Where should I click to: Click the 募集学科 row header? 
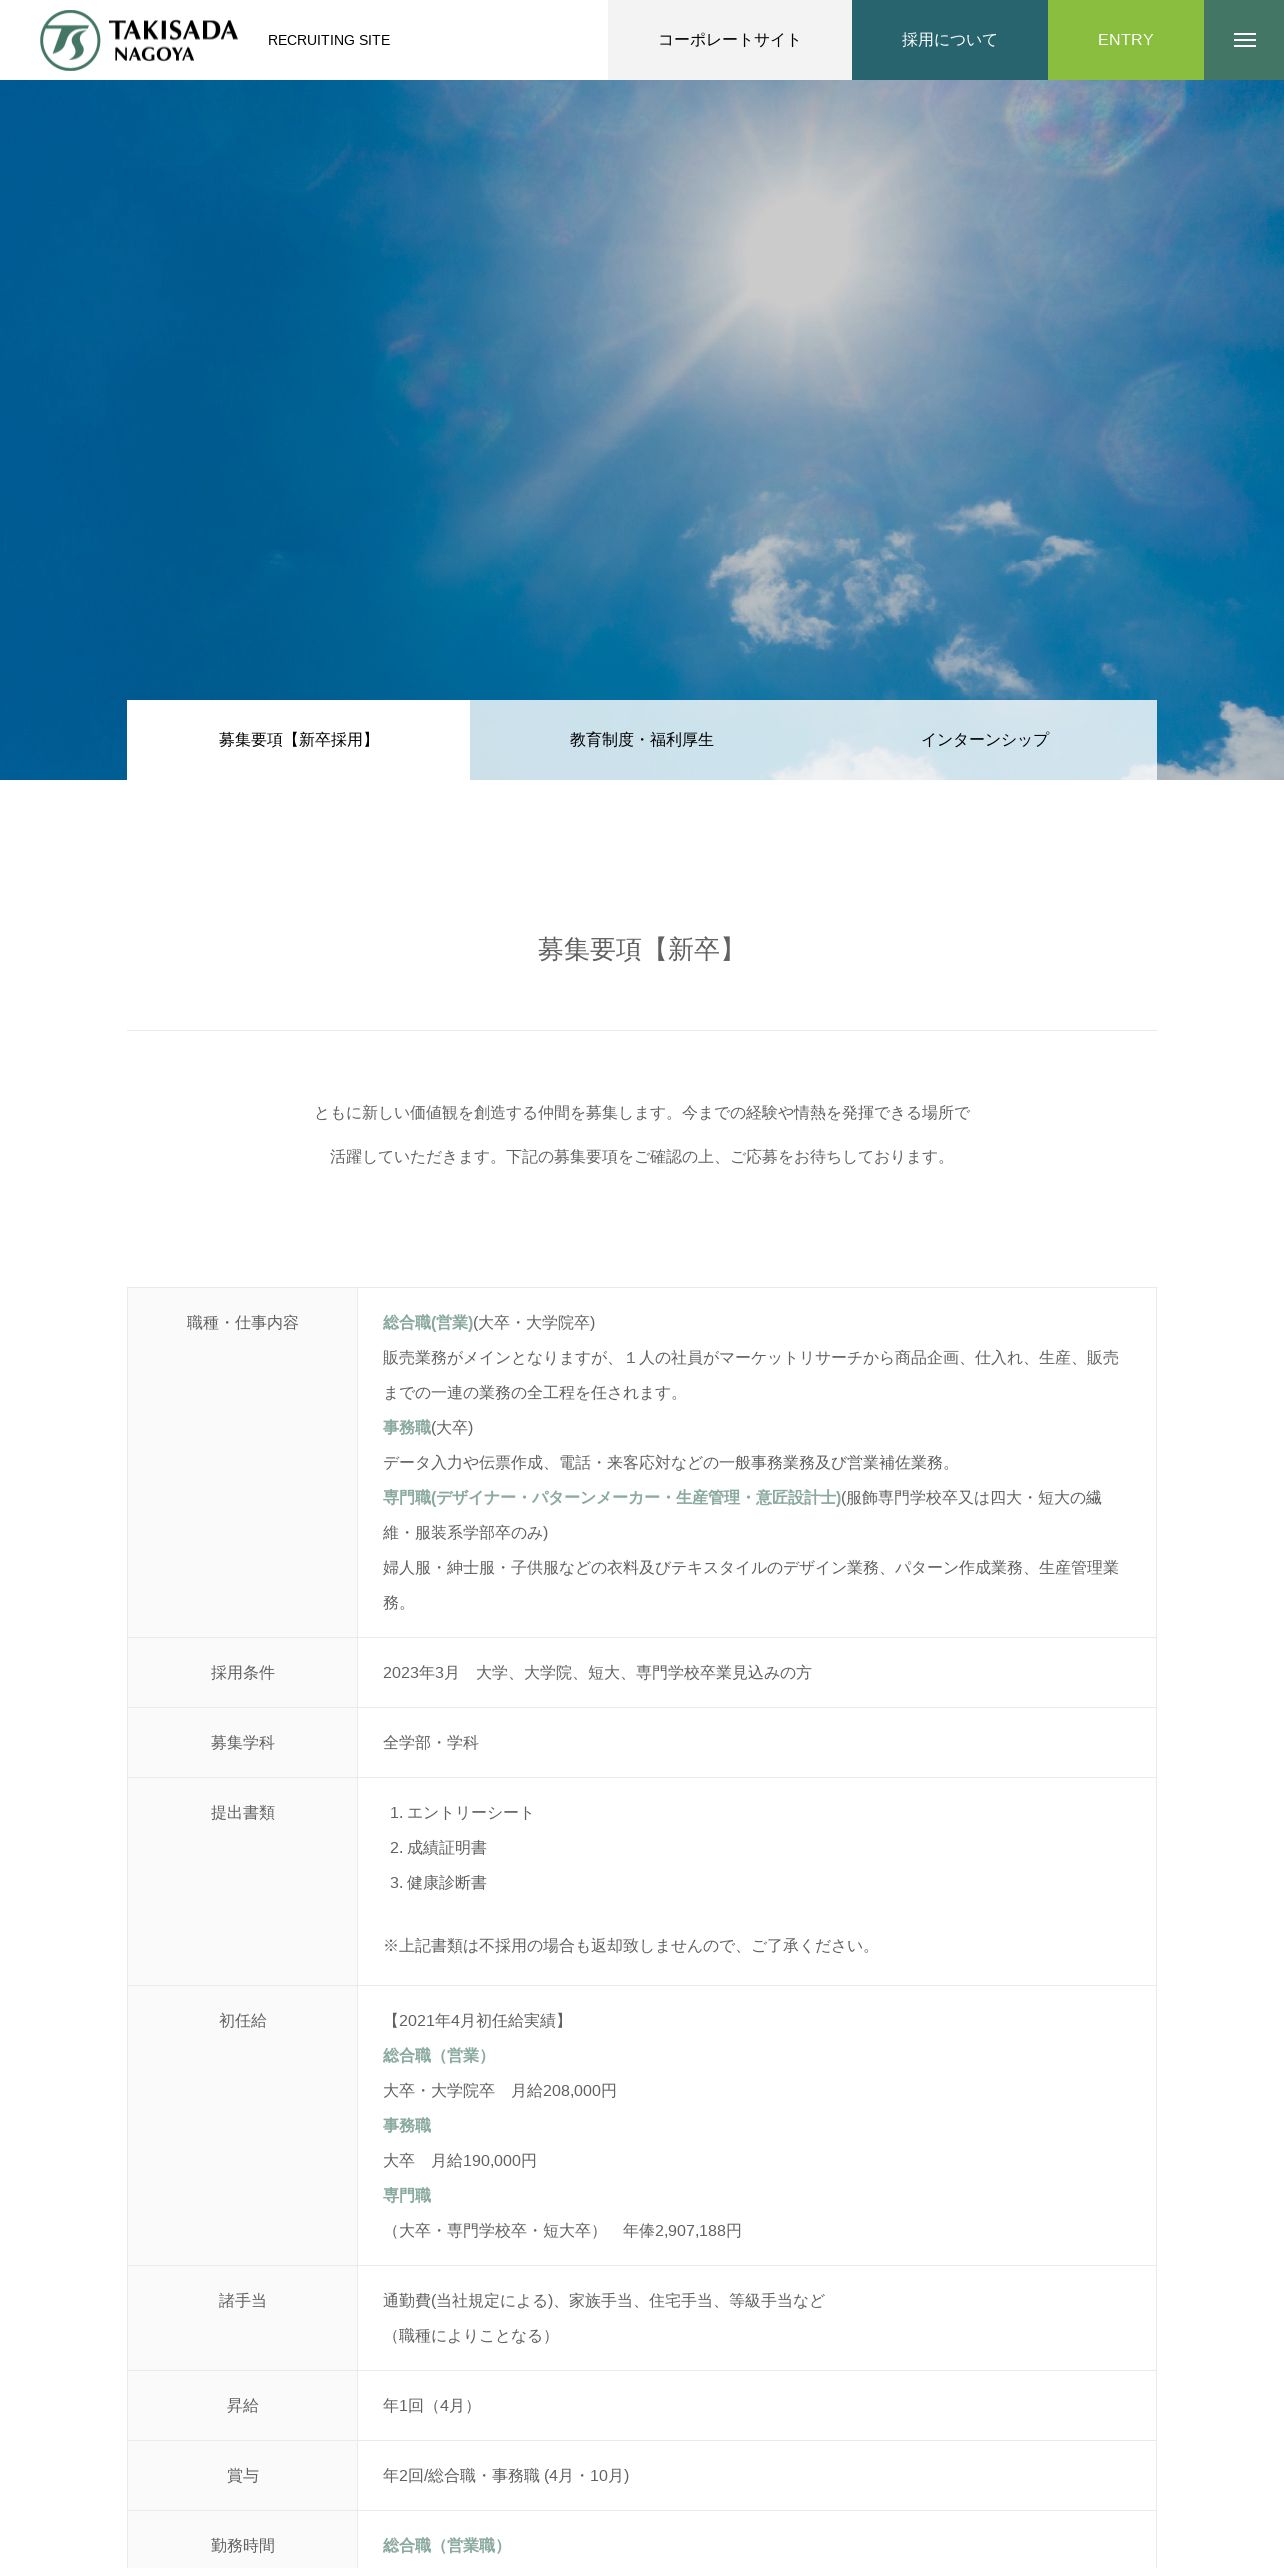(x=243, y=1743)
